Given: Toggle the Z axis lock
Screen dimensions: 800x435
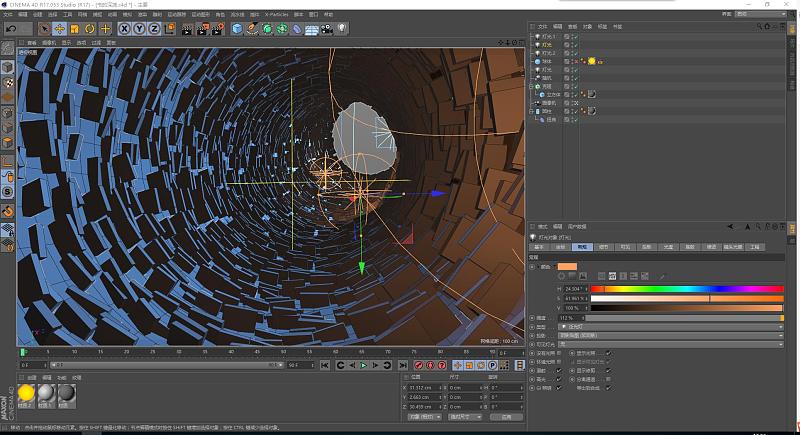Looking at the screenshot, I should pos(153,29).
